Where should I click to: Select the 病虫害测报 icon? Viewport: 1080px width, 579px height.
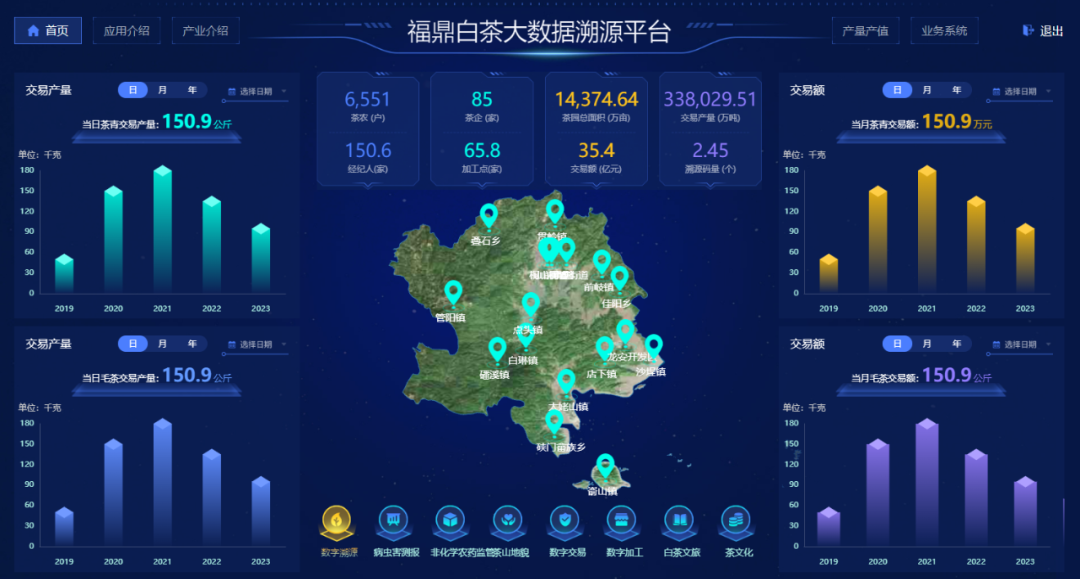click(x=394, y=522)
